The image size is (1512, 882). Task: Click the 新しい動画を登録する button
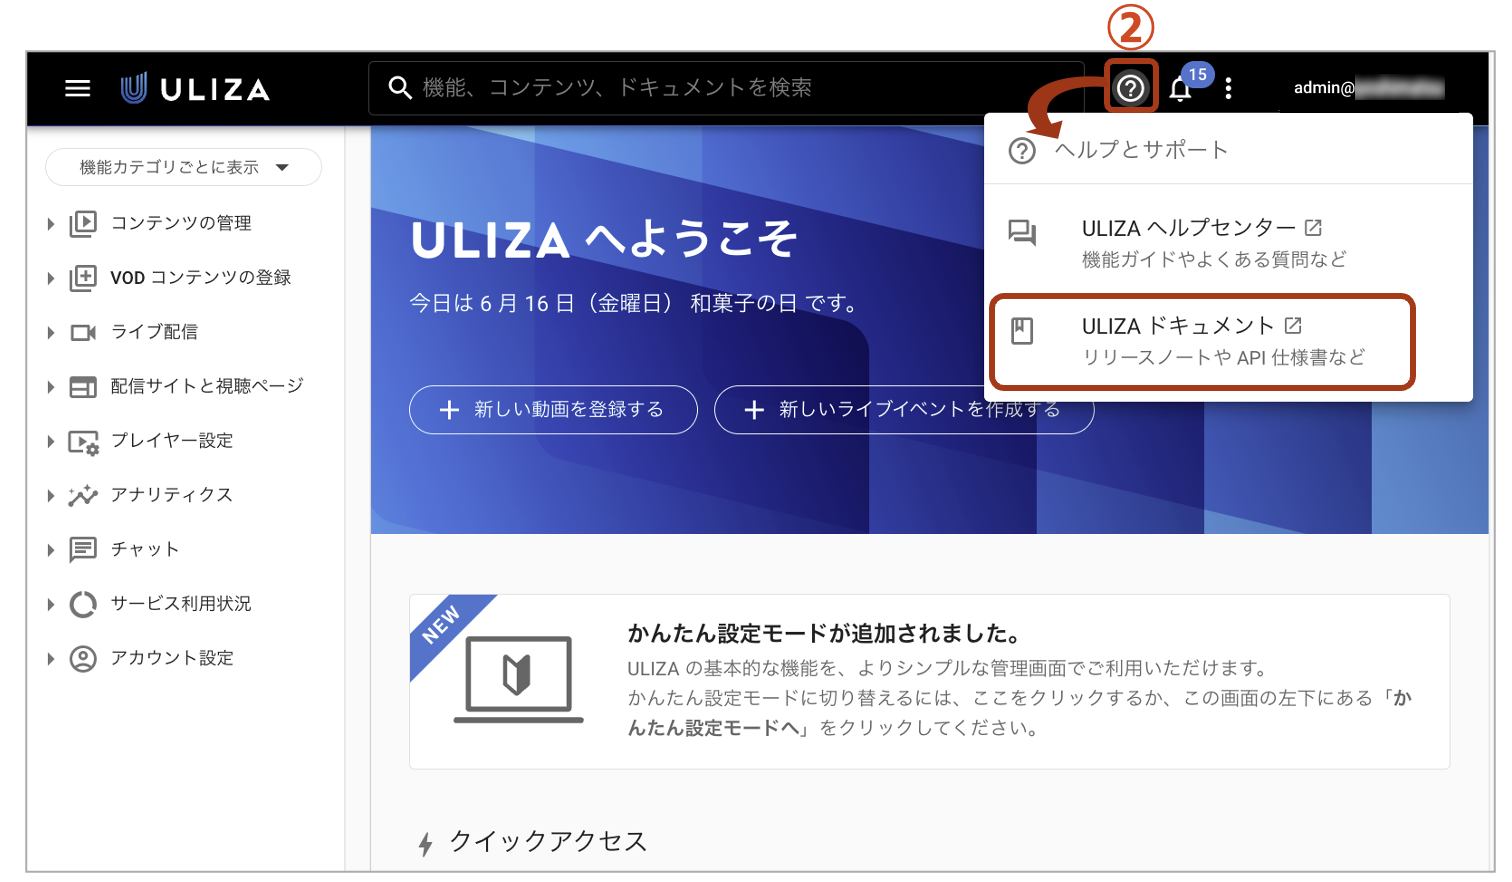(x=553, y=409)
